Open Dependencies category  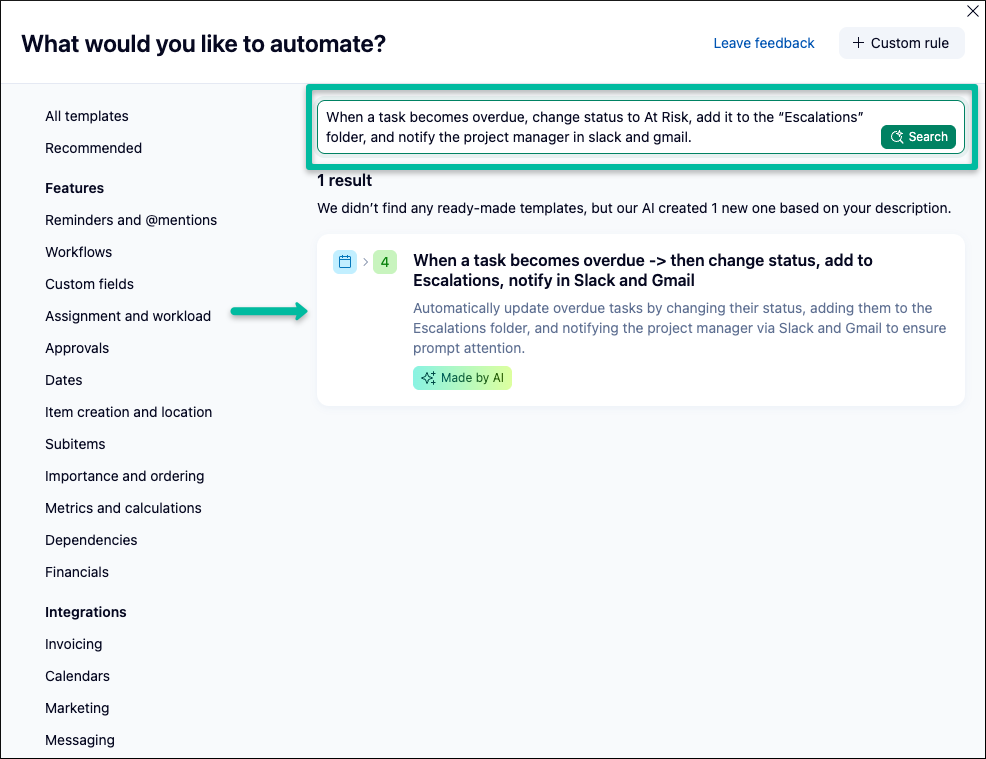tap(91, 540)
